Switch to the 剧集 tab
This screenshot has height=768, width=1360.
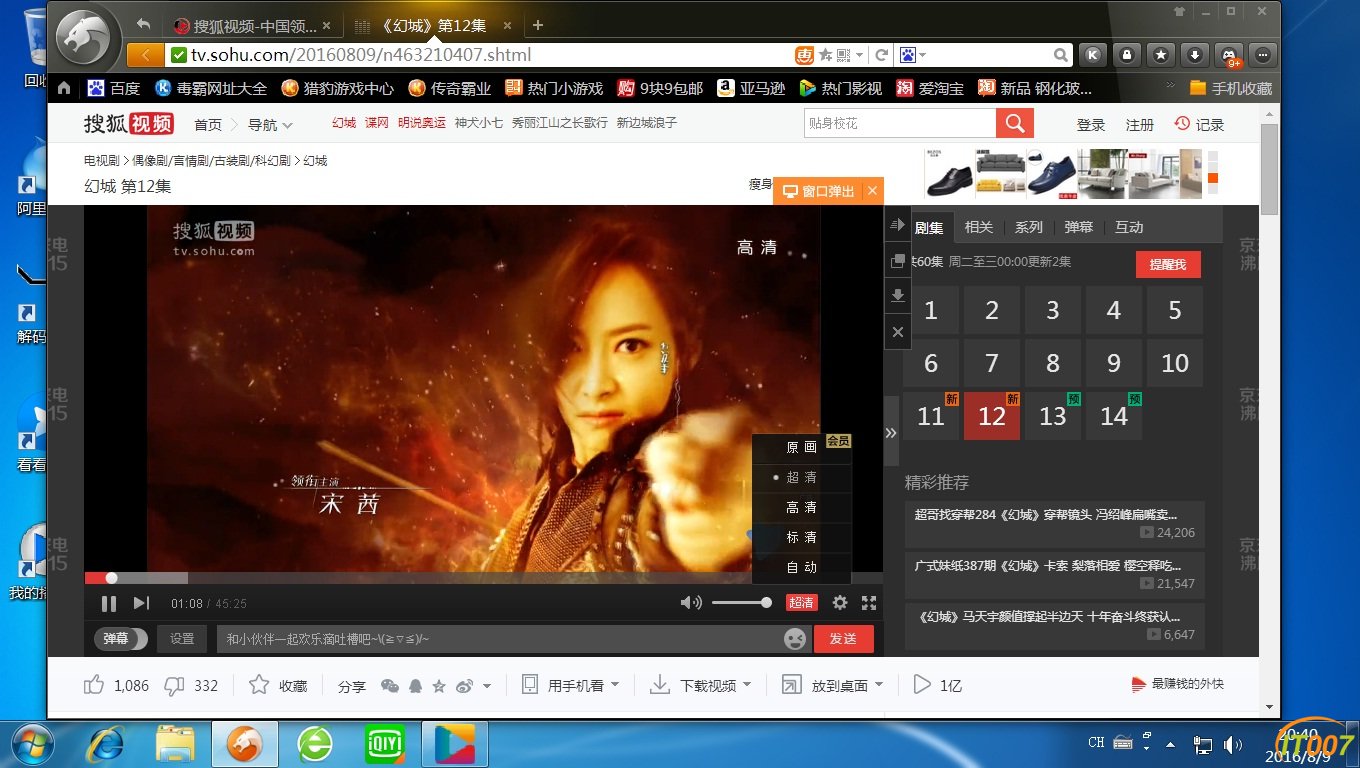tap(929, 227)
